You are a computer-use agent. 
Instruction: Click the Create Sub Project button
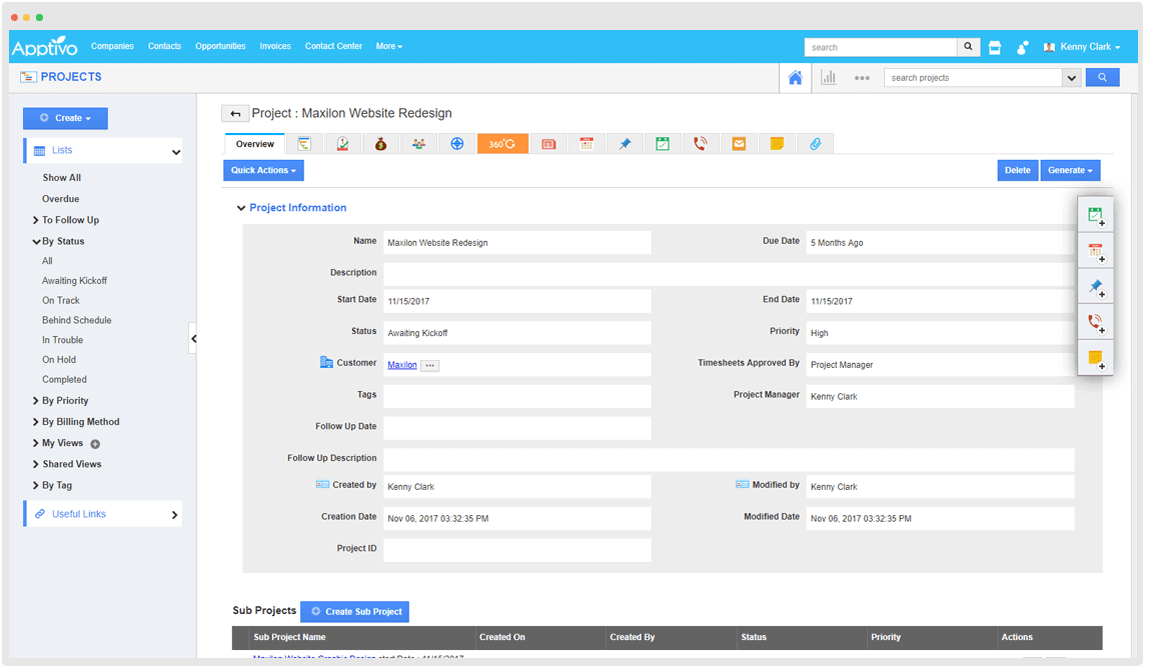355,612
